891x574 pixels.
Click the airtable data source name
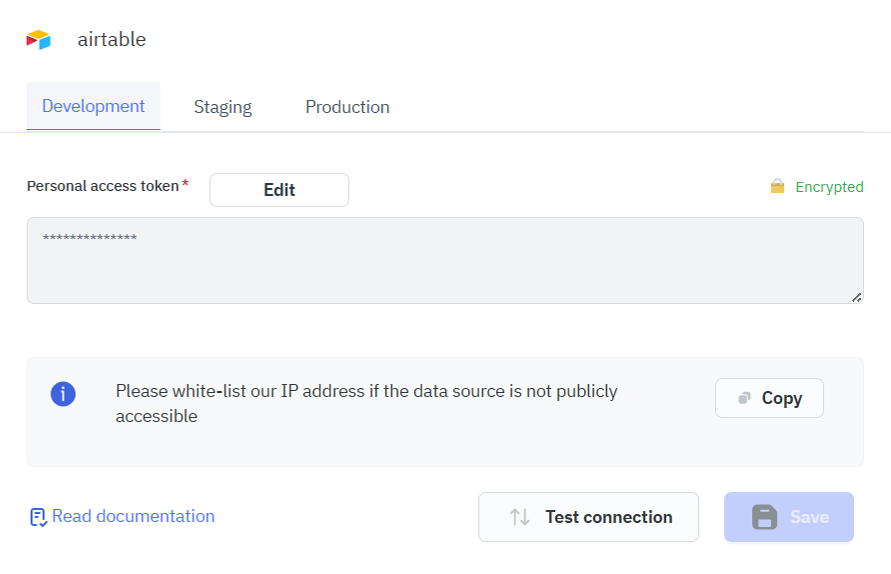click(x=112, y=40)
